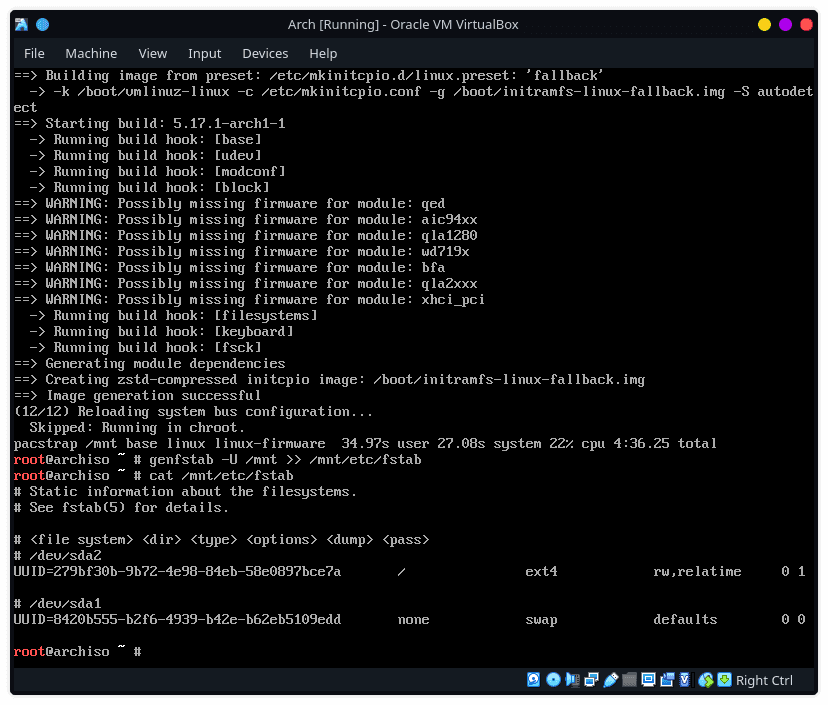Click 'Starting build: 5.17.1-arch1-1' line
The image size is (828, 705).
[x=149, y=124]
